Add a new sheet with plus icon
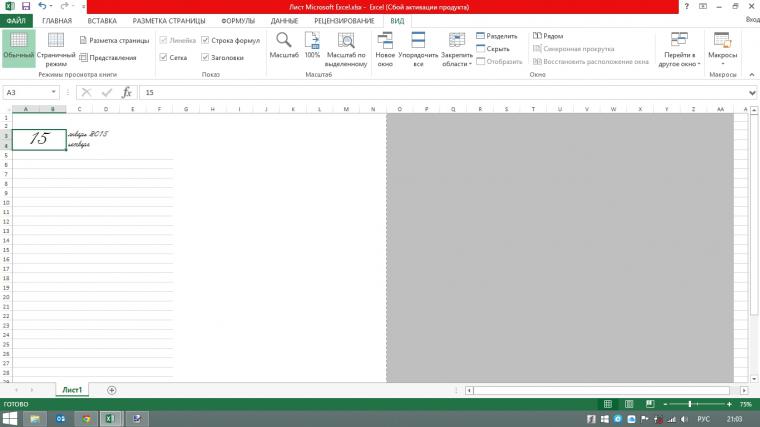760x427 pixels. (111, 389)
